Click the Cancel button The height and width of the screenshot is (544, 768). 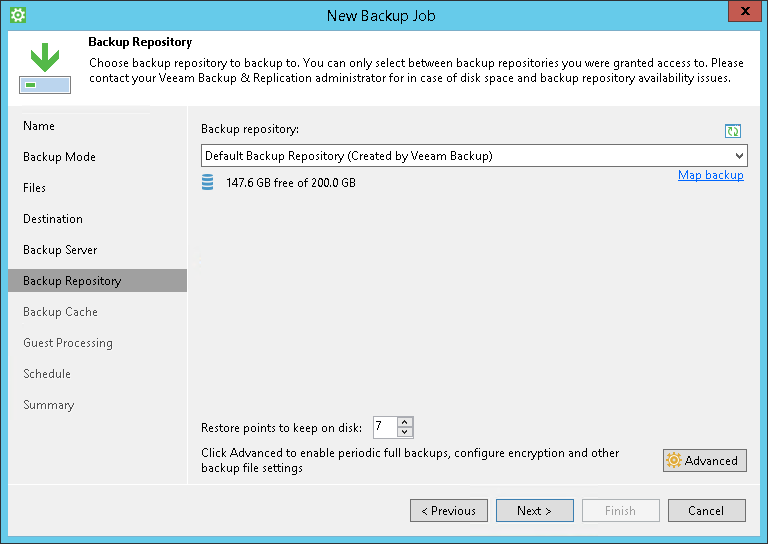706,511
